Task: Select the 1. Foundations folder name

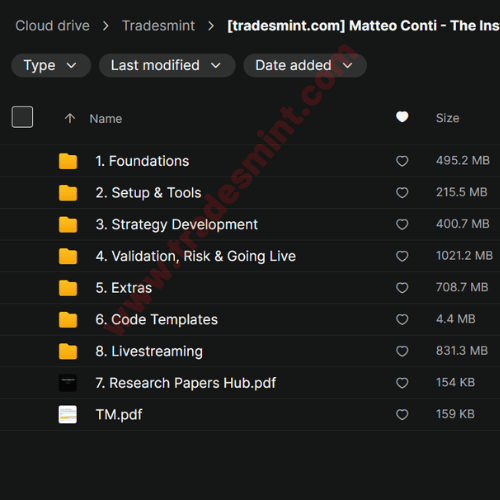Action: pyautogui.click(x=142, y=161)
